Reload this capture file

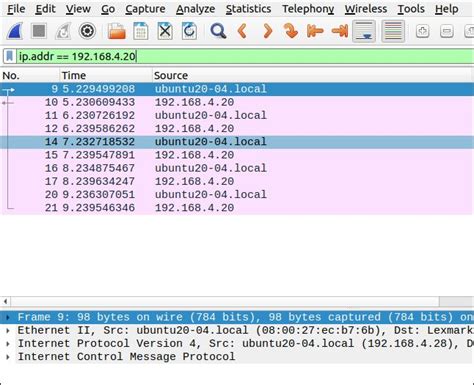coord(189,31)
